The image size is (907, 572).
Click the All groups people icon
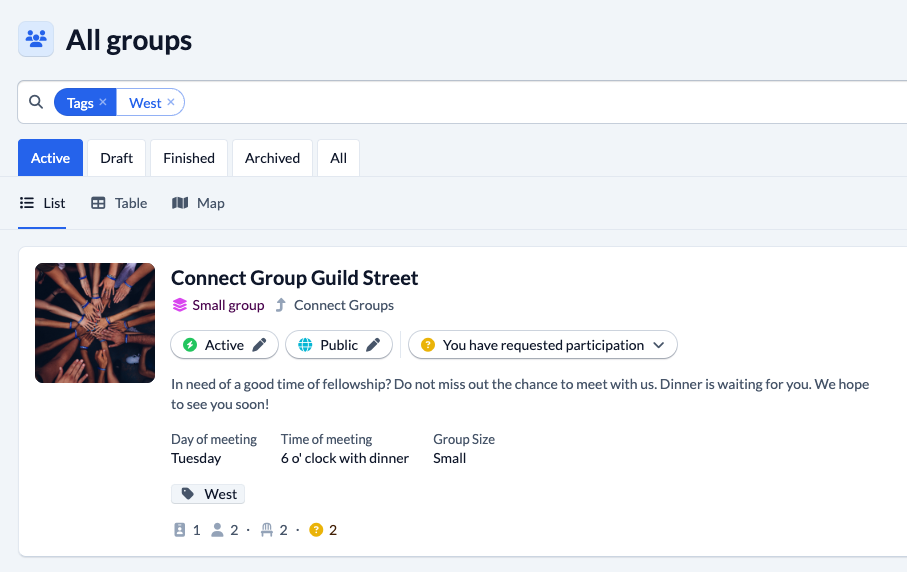point(36,39)
